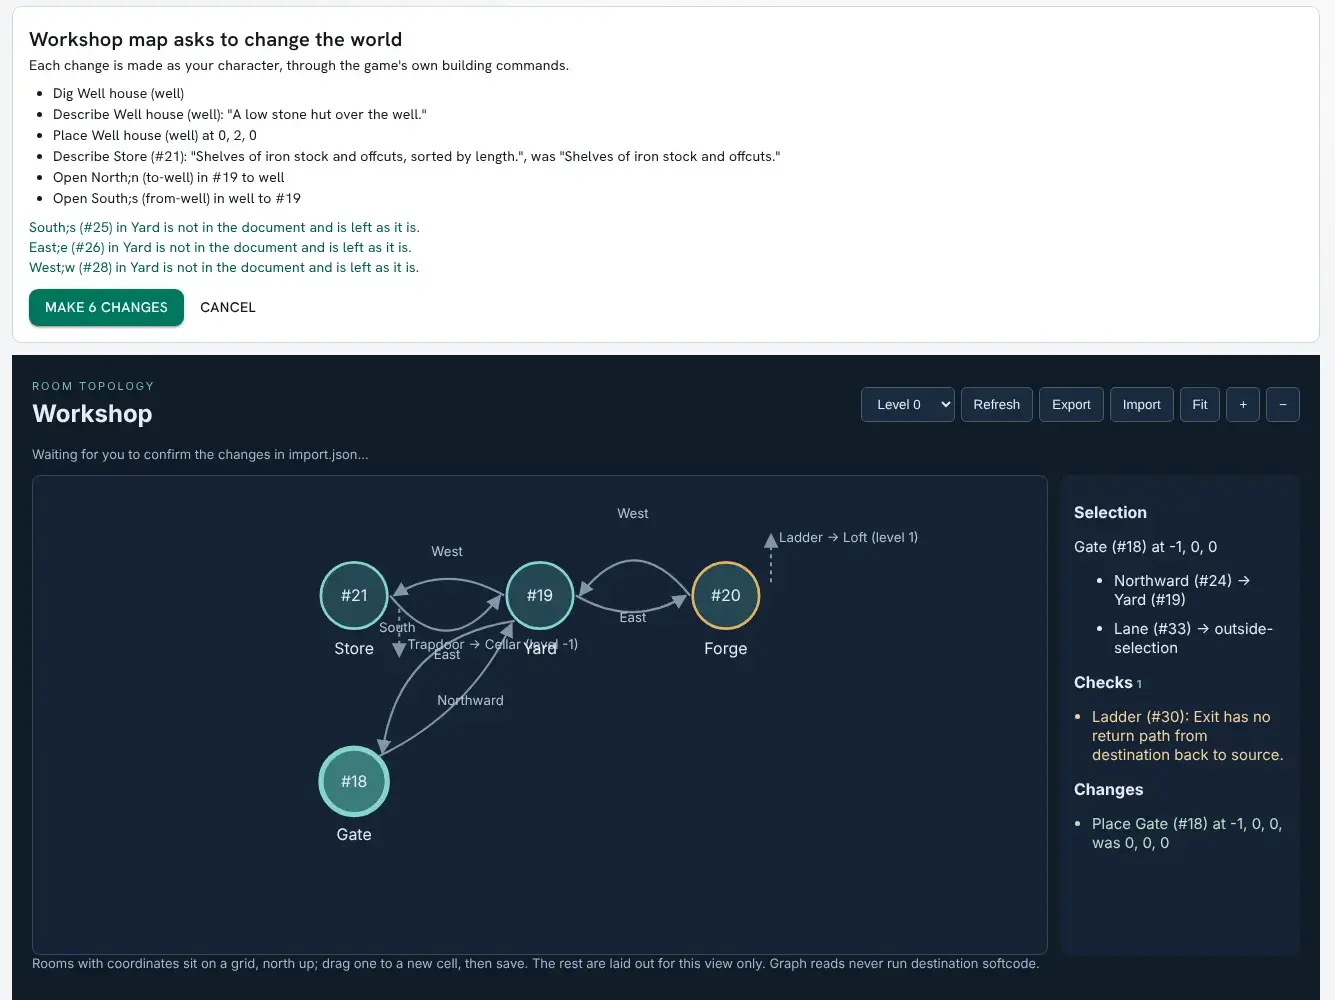Select the #20 Forge room node
Screen dimensions: 1335x1000
pos(726,595)
